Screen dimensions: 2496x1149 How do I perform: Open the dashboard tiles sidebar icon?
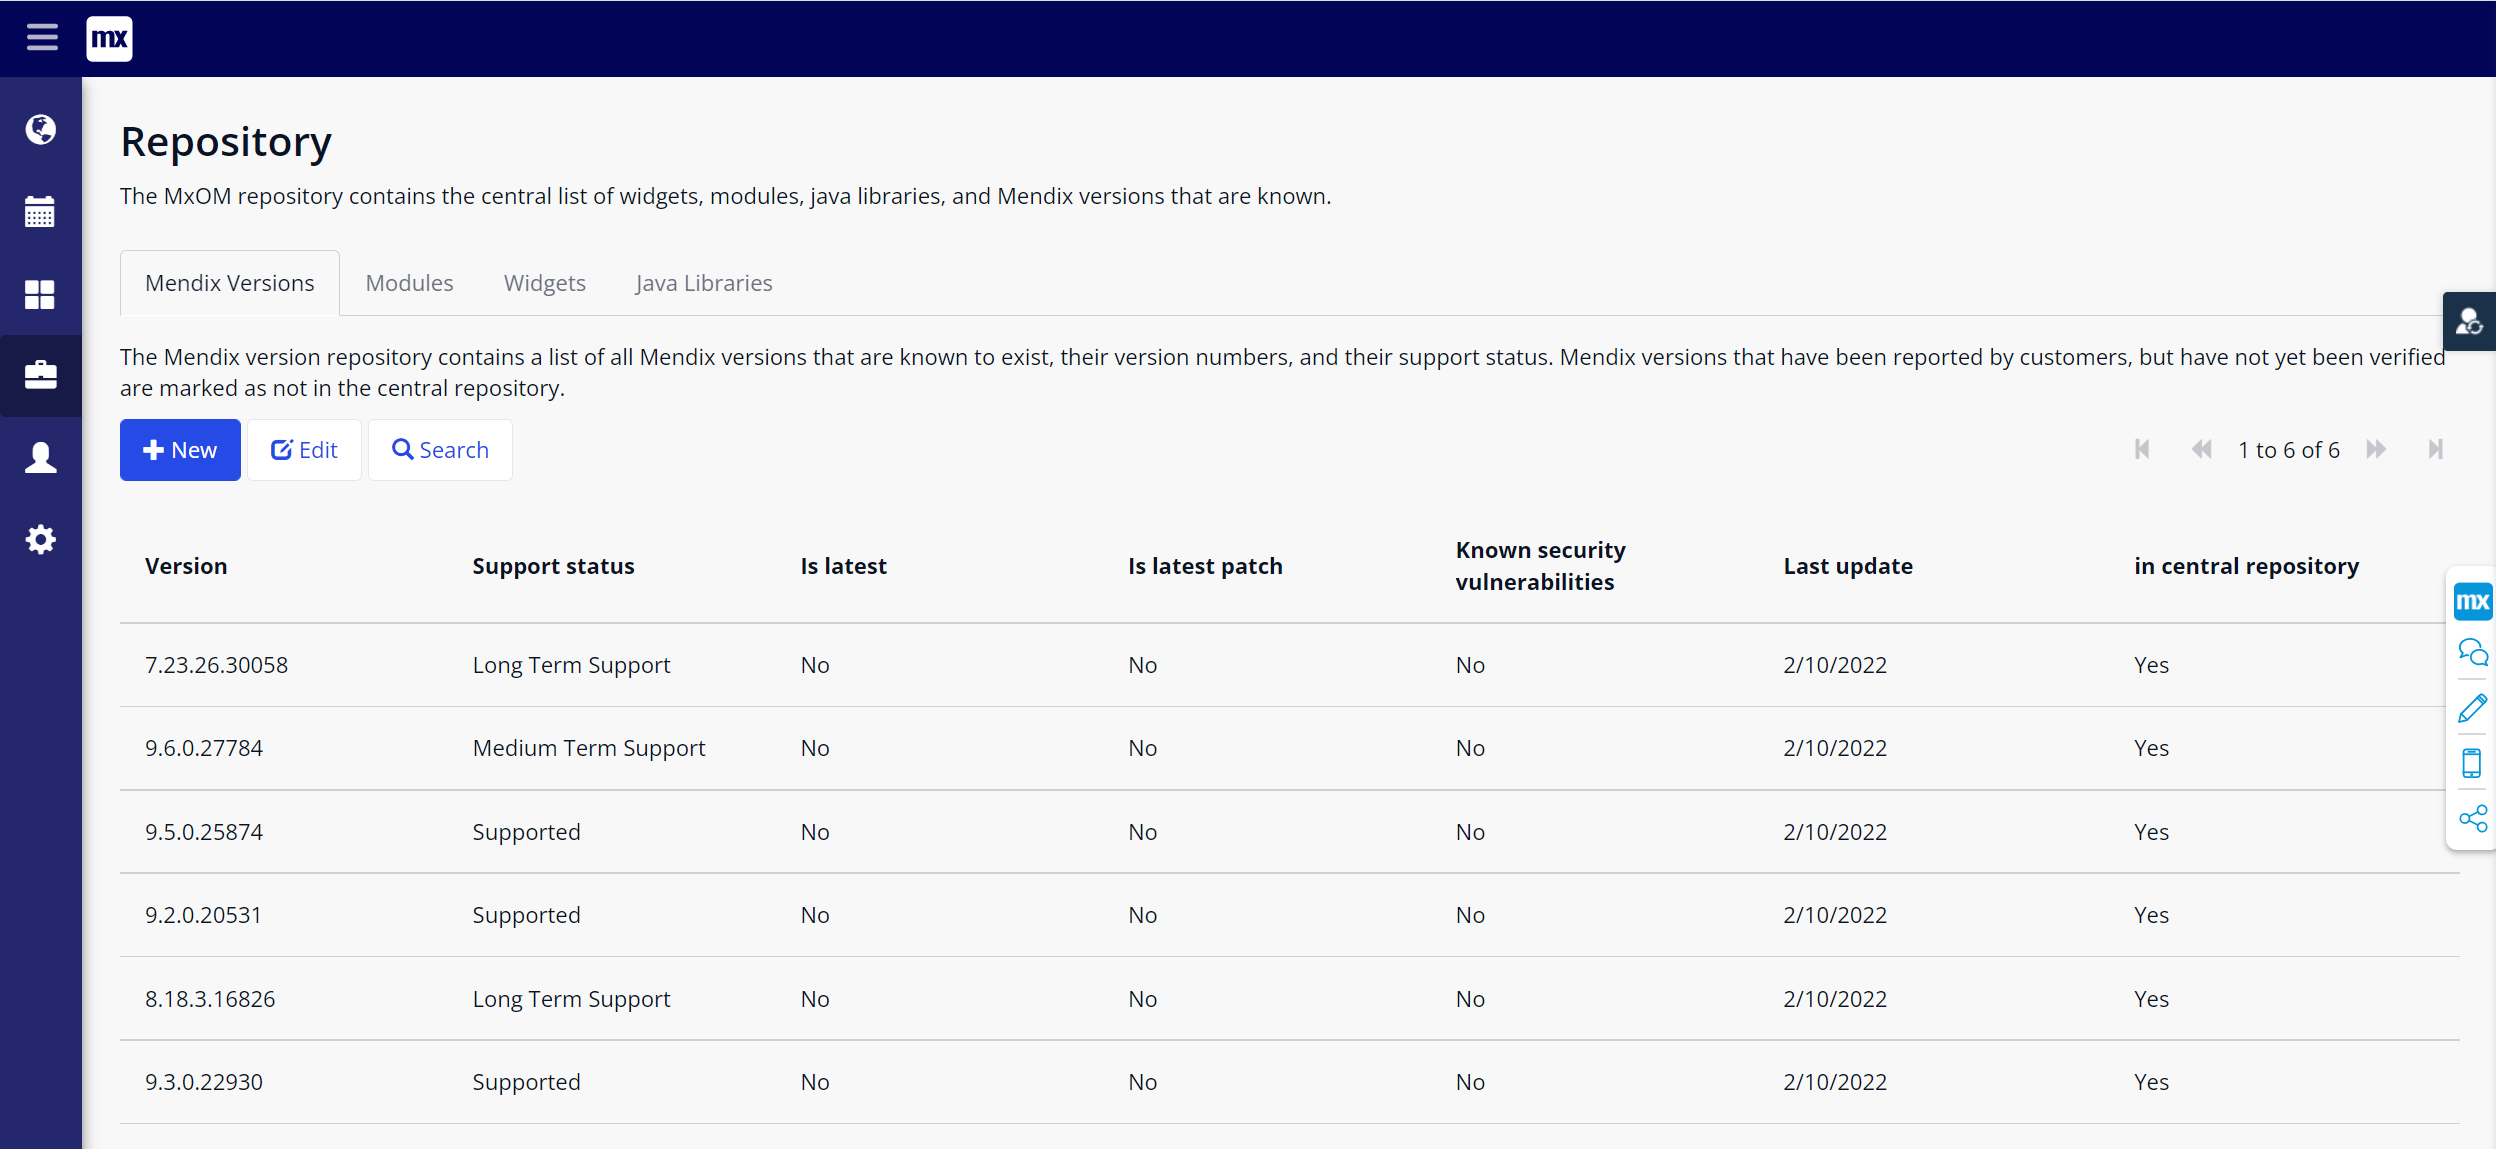click(41, 294)
